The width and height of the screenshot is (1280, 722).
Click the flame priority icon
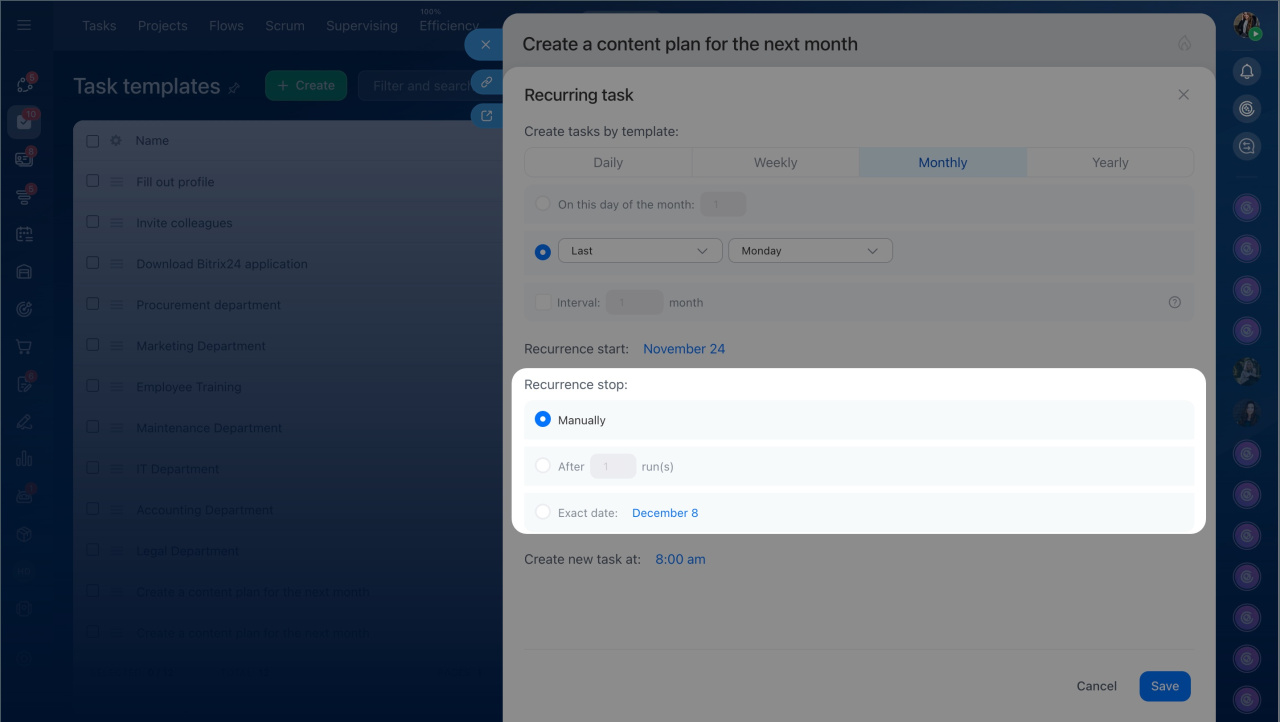(1184, 43)
